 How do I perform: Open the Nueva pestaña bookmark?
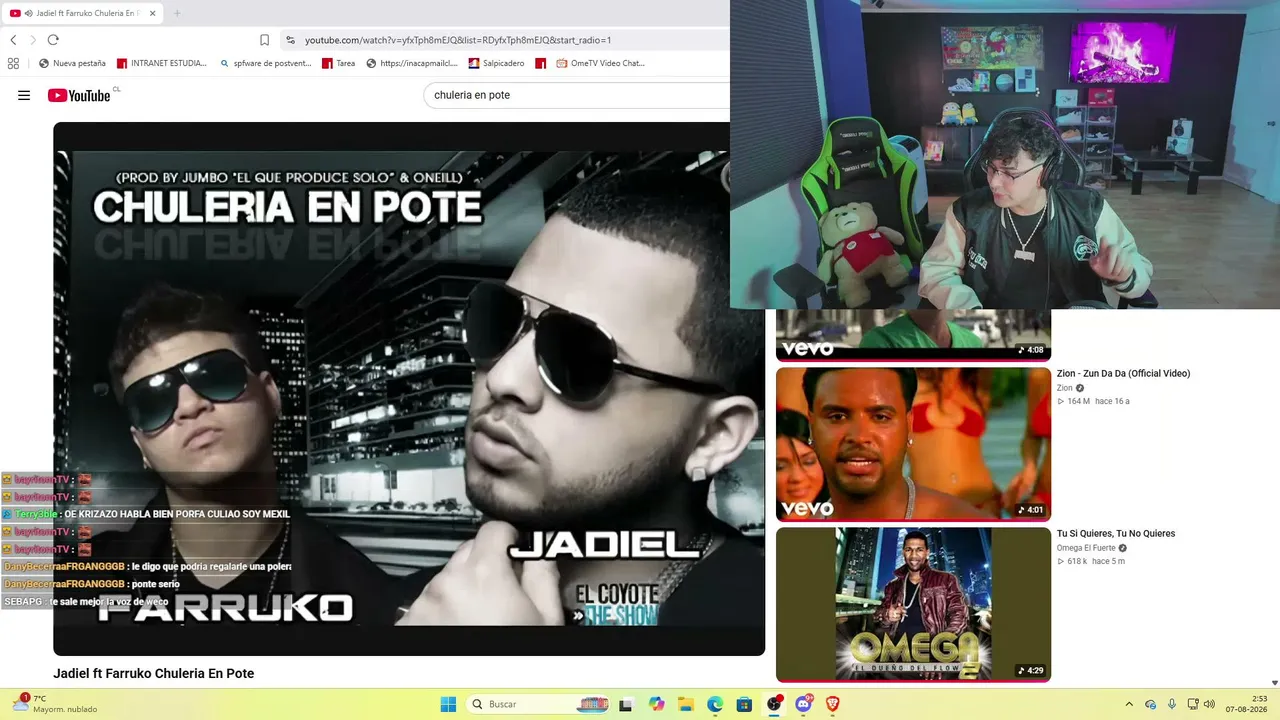(x=72, y=63)
